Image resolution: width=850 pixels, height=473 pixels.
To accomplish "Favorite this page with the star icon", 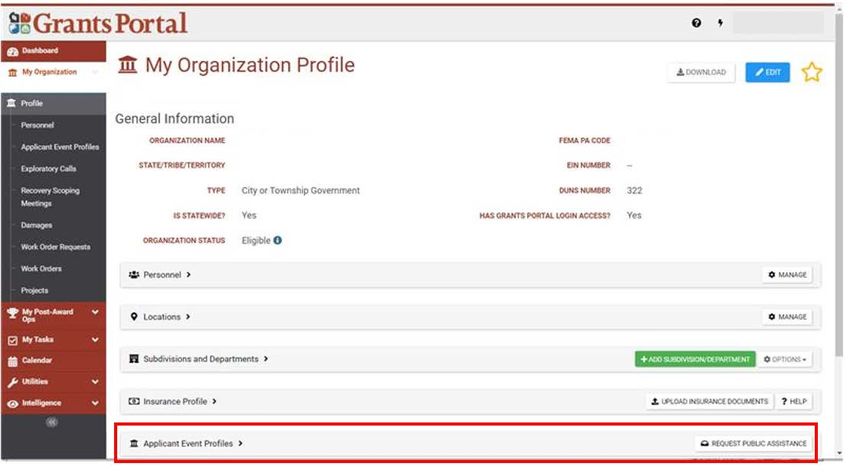I will (812, 72).
